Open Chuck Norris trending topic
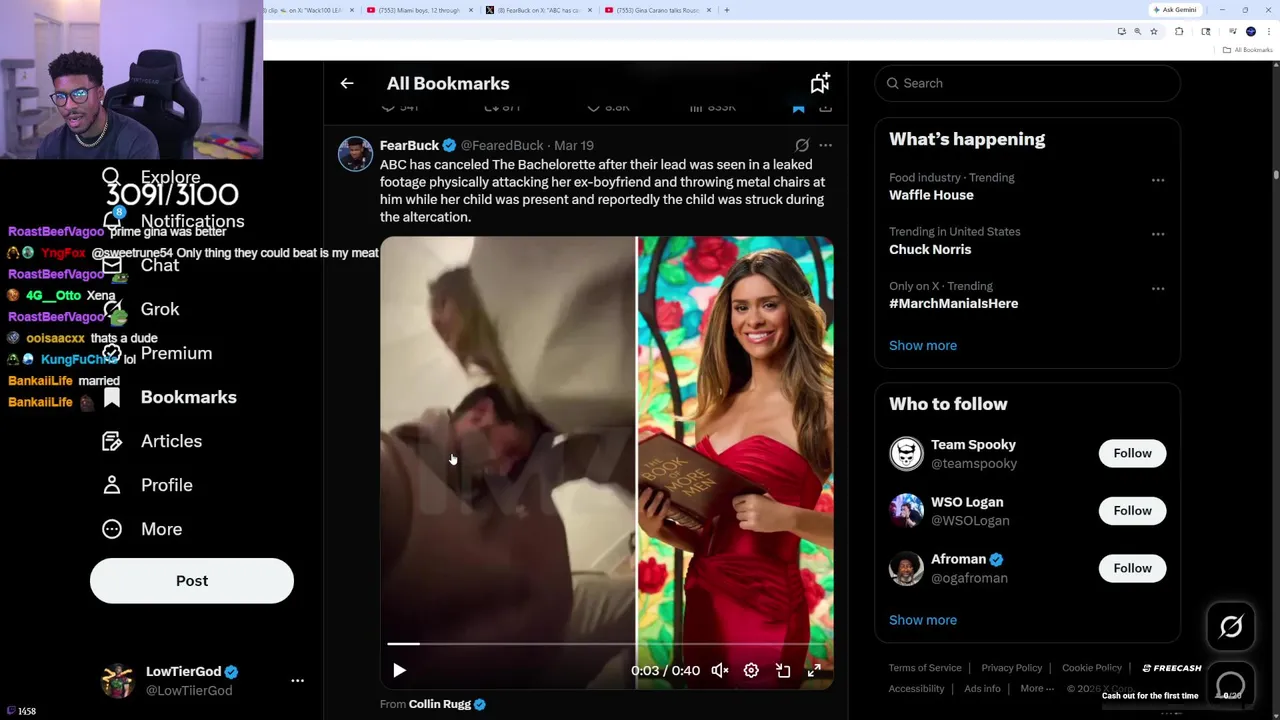The height and width of the screenshot is (720, 1280). [x=930, y=249]
